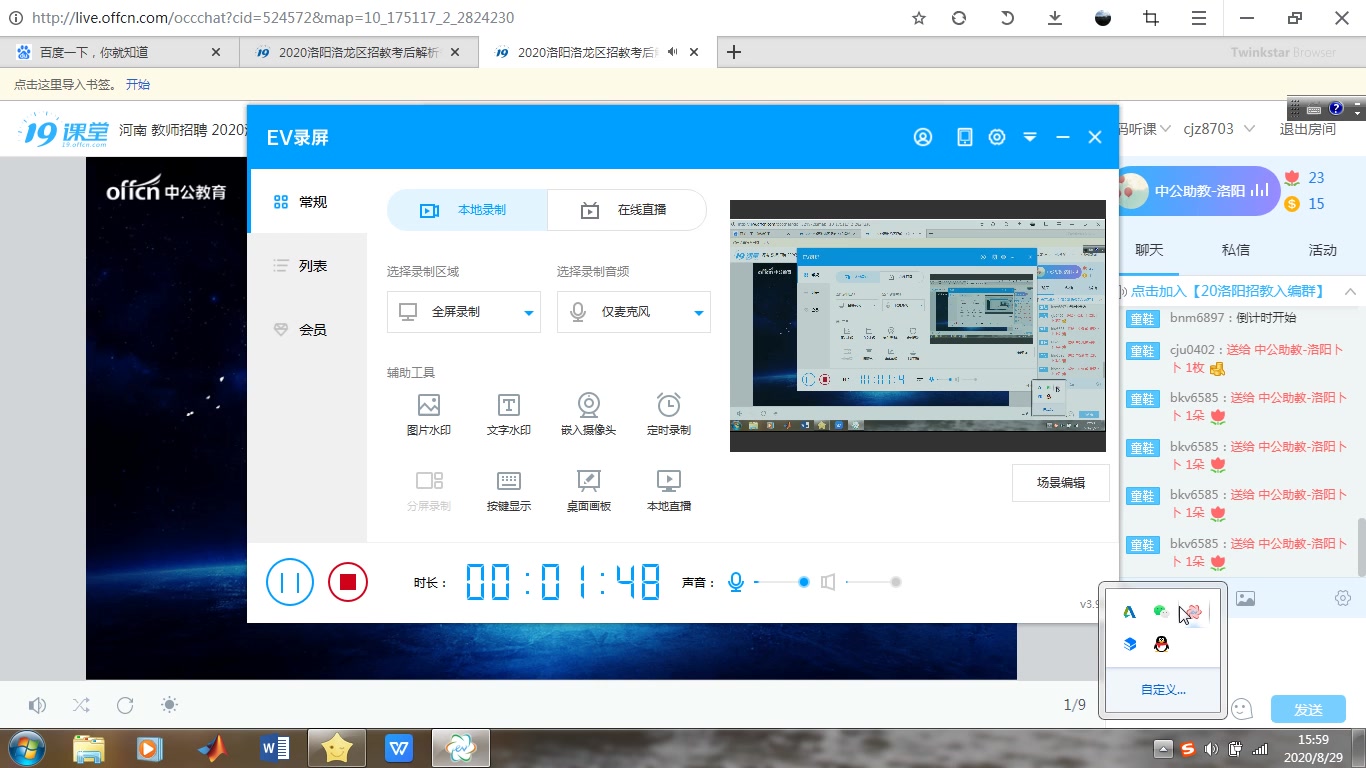
Task: Switch to the 在线直播 tab
Action: tap(627, 210)
